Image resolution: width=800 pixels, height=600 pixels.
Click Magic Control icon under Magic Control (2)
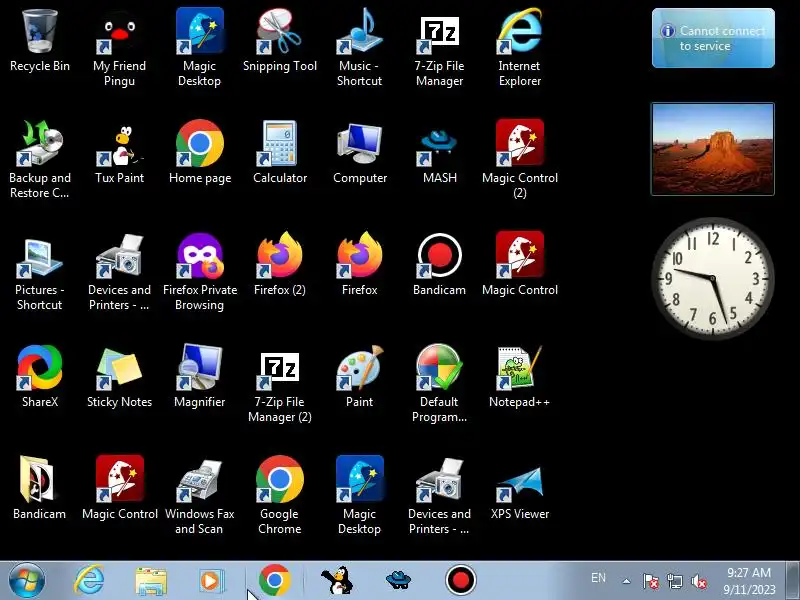coord(519,265)
